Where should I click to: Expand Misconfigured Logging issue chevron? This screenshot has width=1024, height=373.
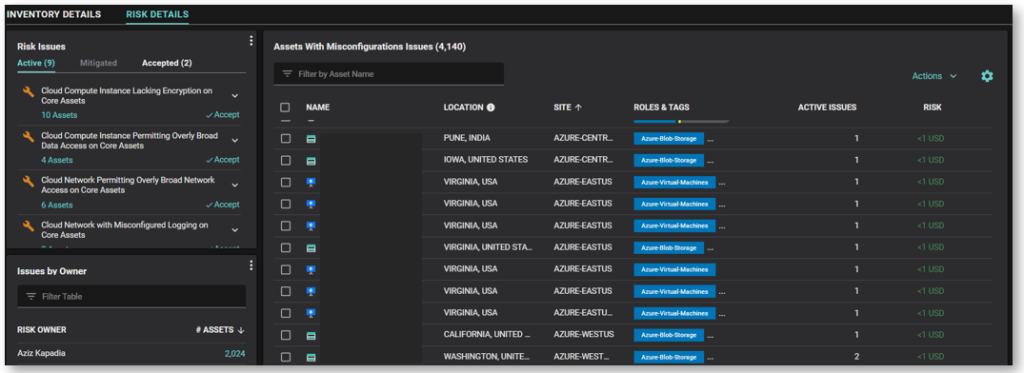235,230
